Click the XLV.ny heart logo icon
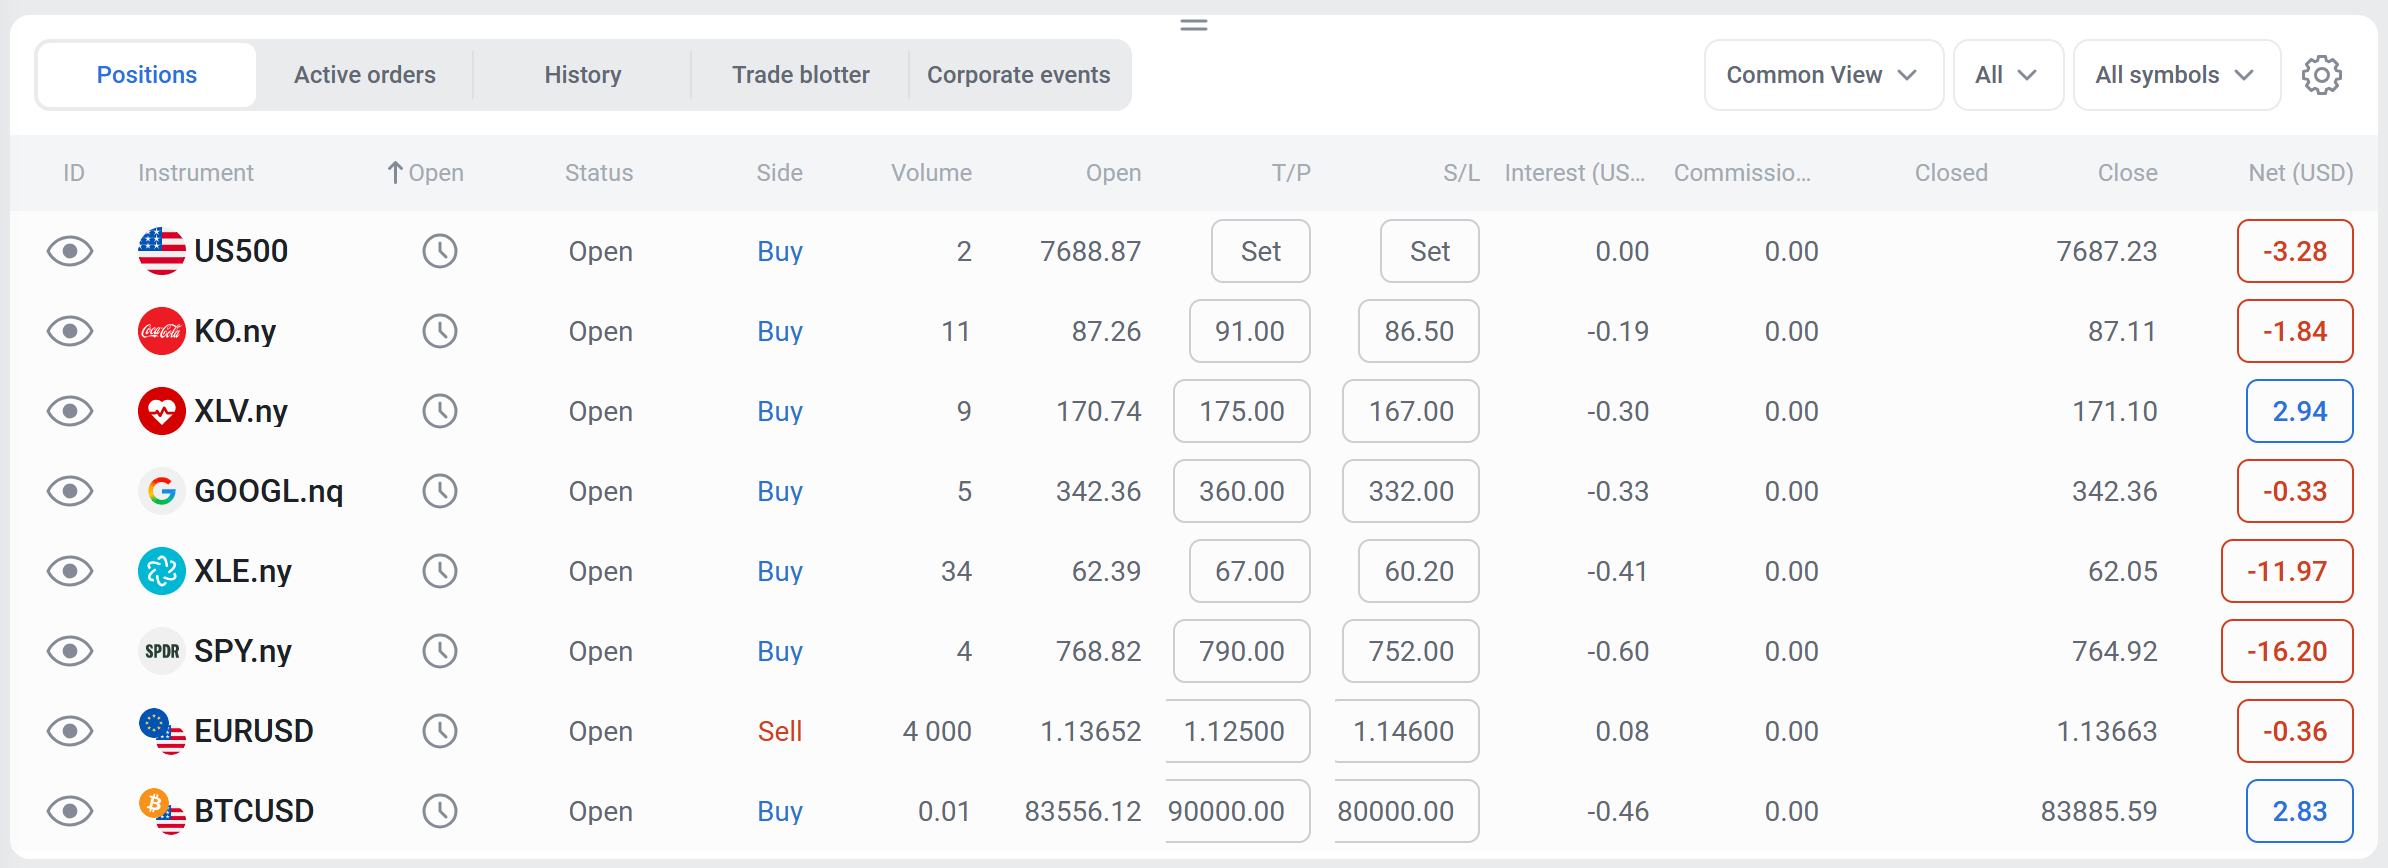The width and height of the screenshot is (2388, 868). pos(161,411)
